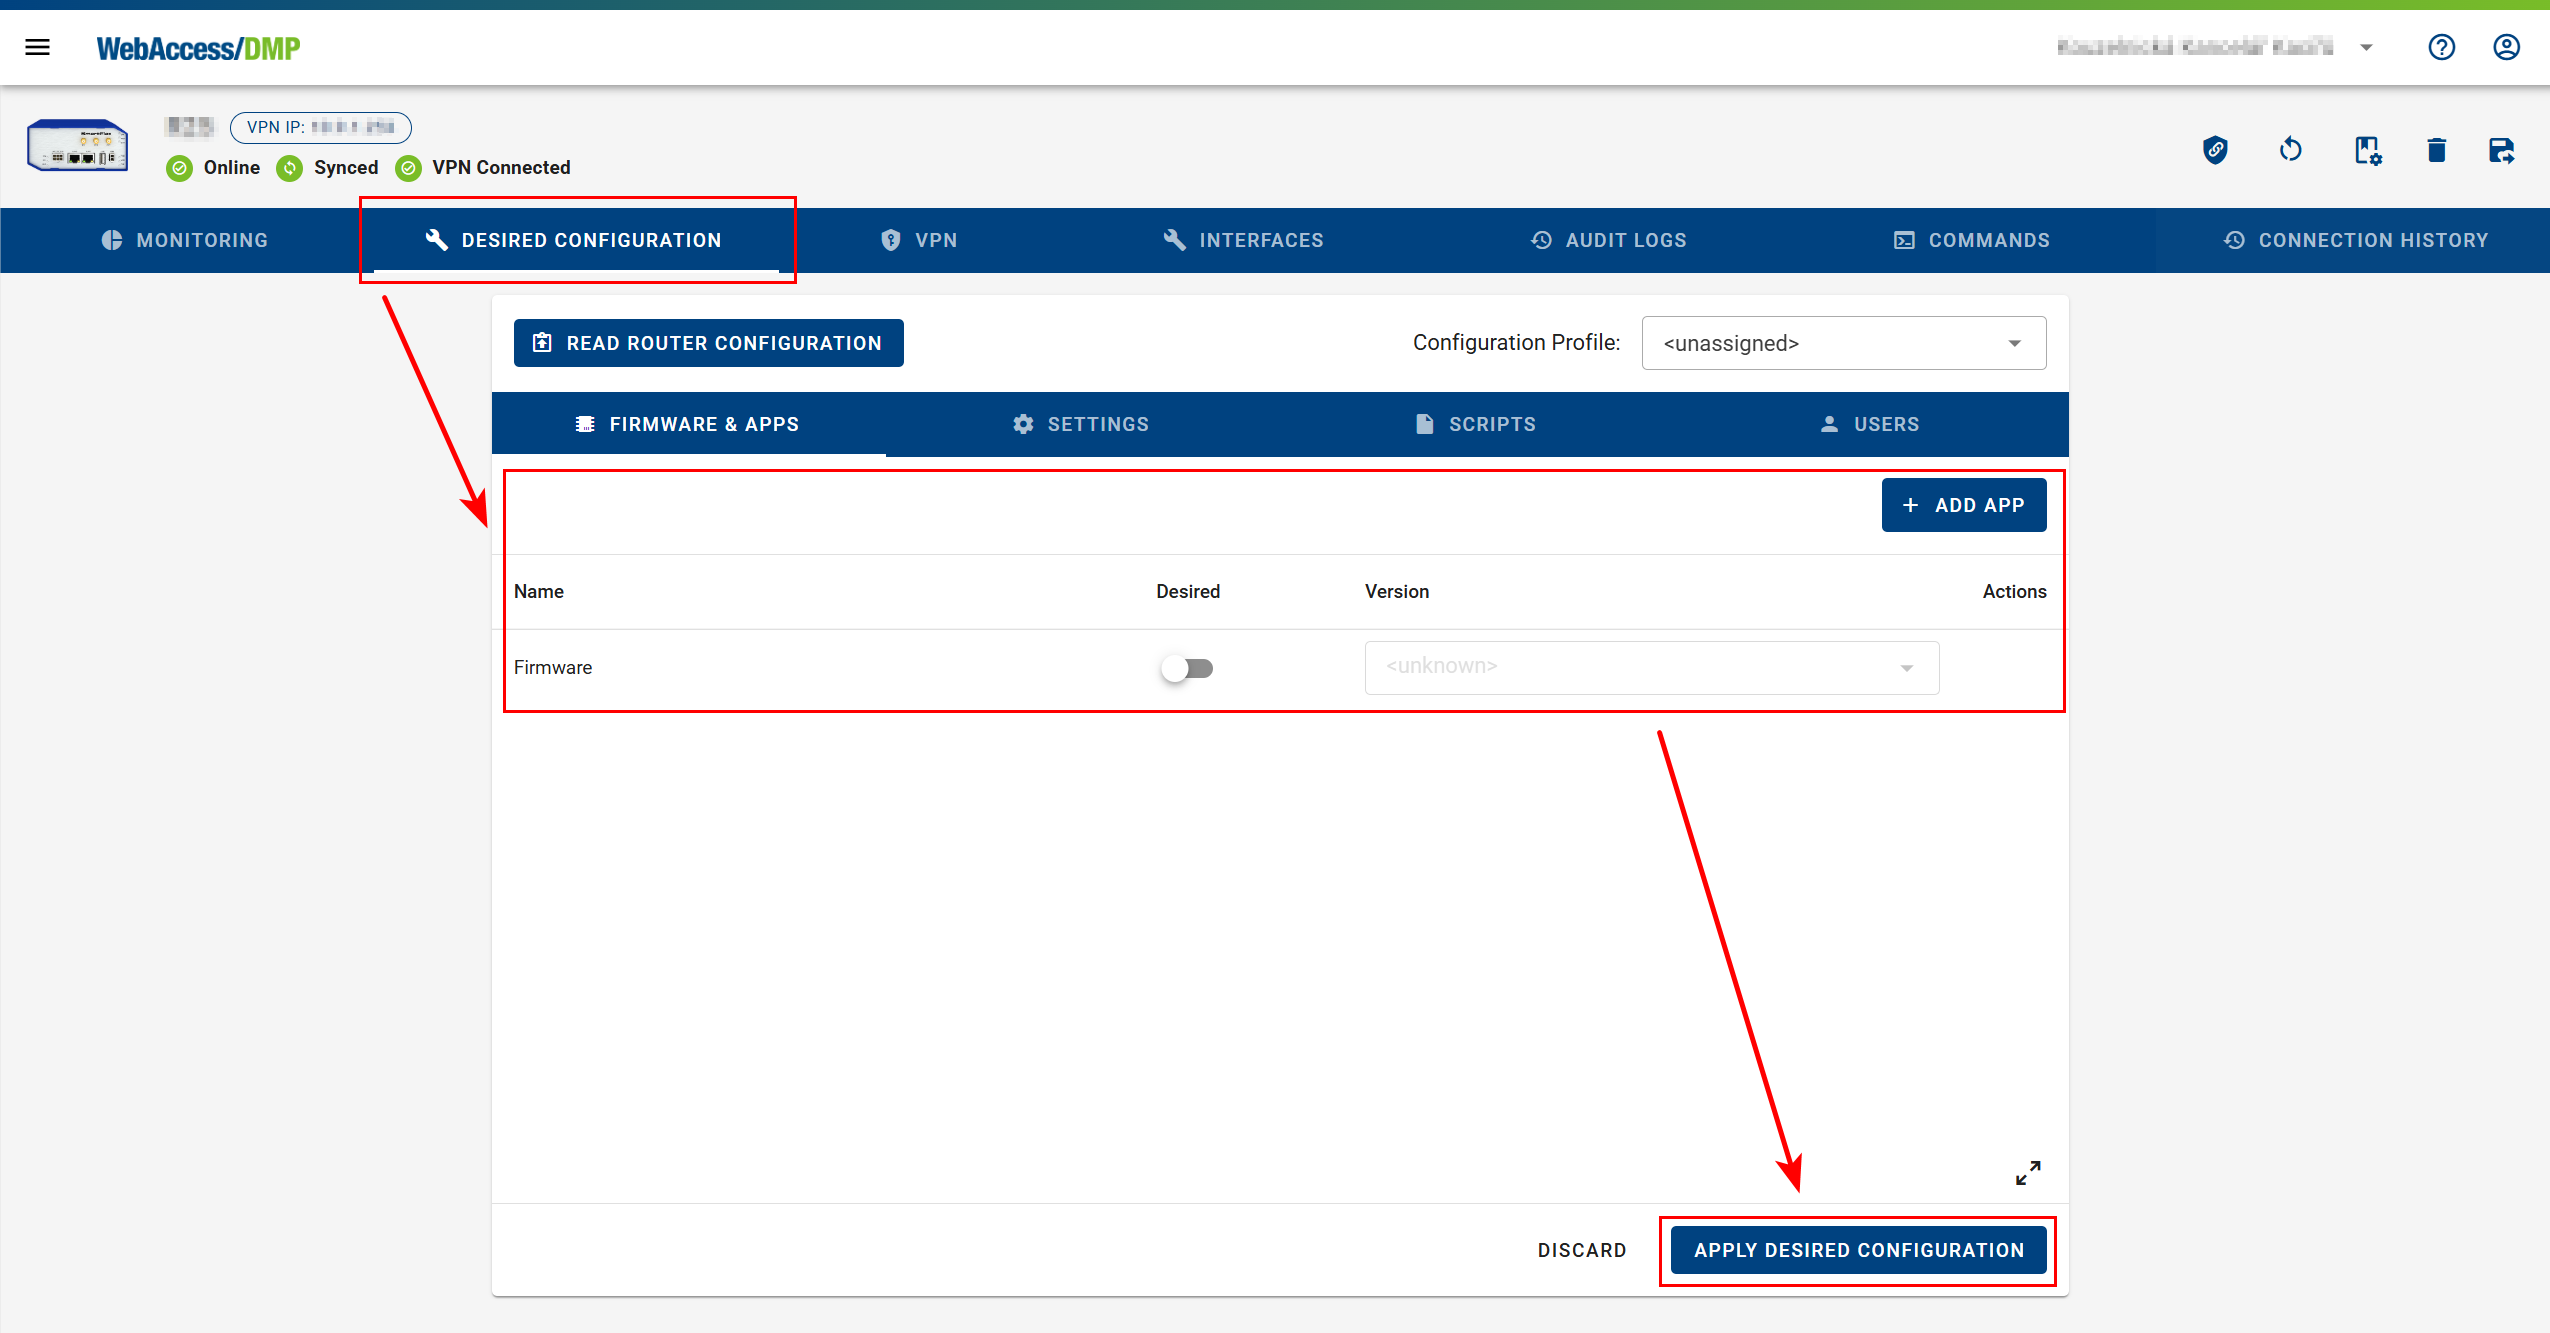Open the user account profile icon
The height and width of the screenshot is (1333, 2550).
pos(2506,47)
